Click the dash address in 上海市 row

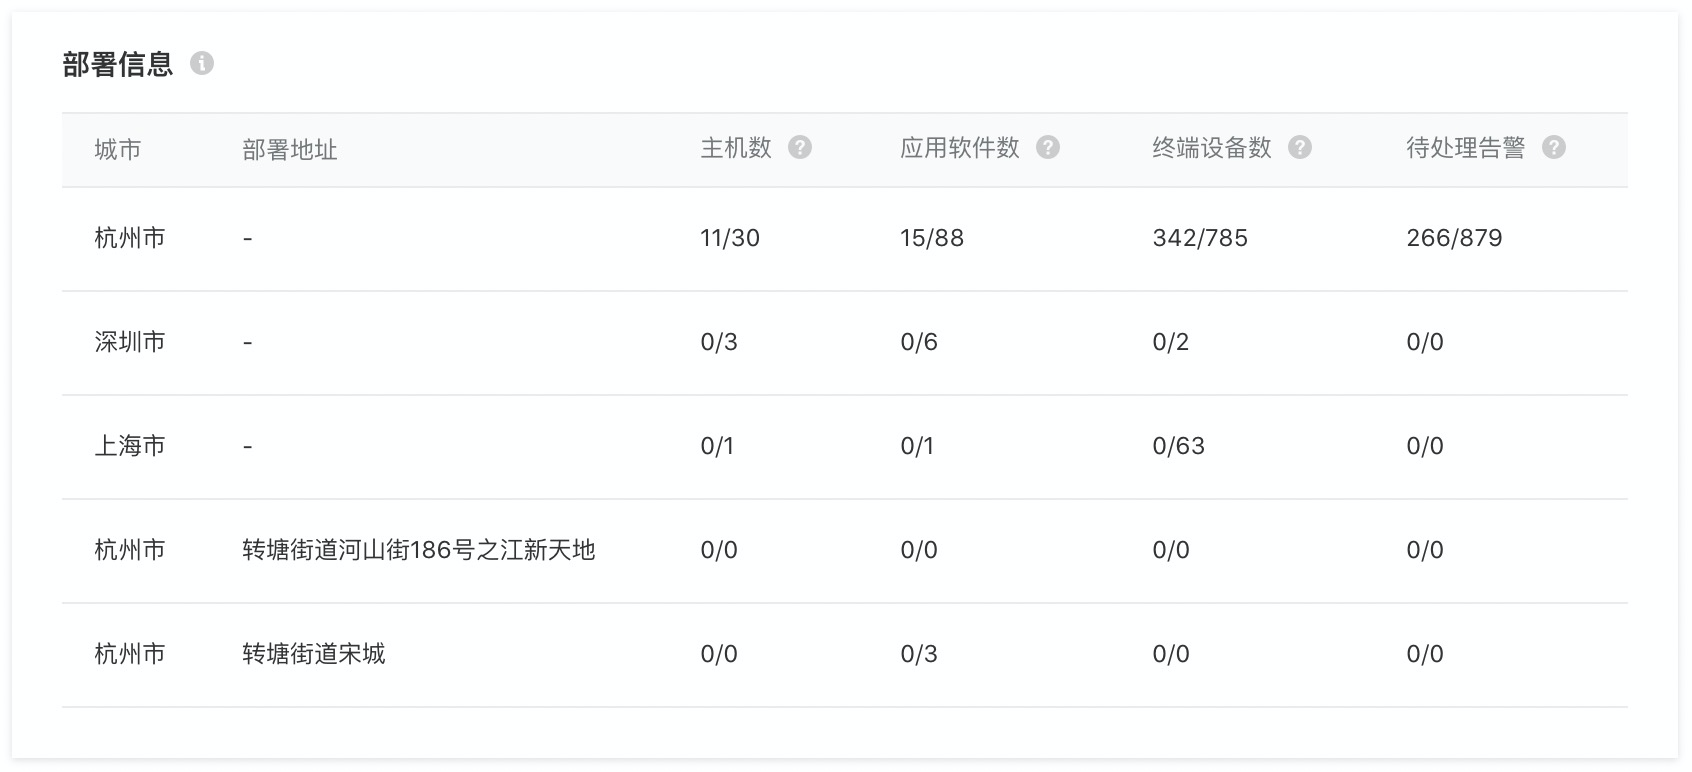[248, 446]
